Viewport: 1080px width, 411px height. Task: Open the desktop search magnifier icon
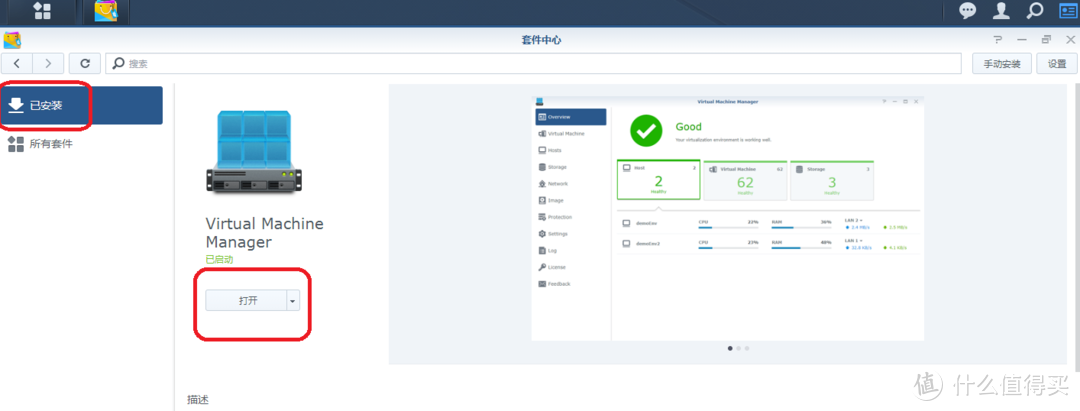pos(1035,10)
